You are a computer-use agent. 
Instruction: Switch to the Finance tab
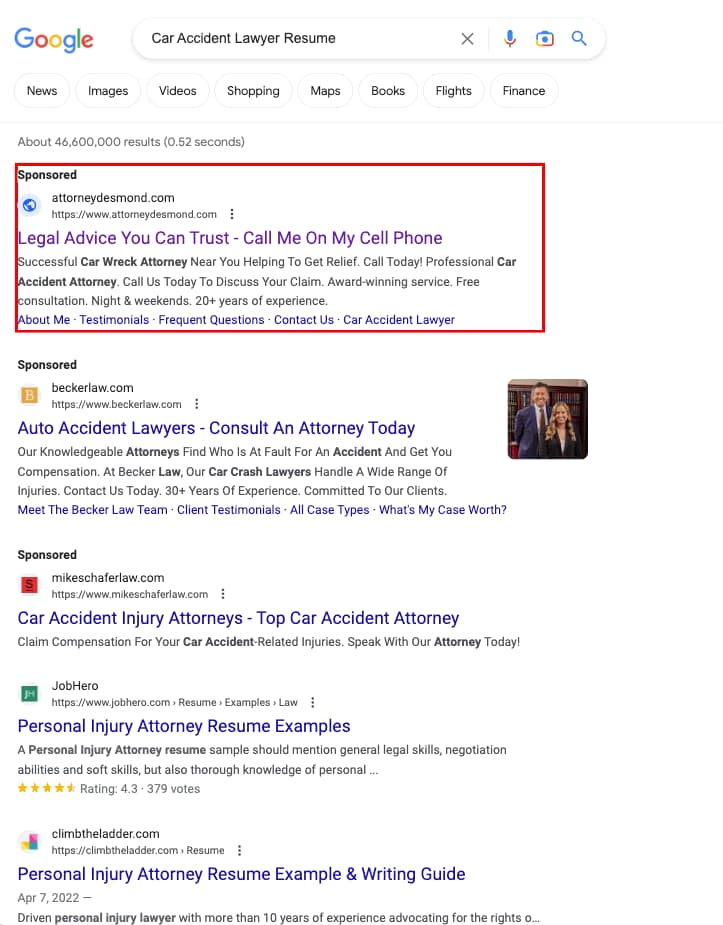pyautogui.click(x=524, y=91)
